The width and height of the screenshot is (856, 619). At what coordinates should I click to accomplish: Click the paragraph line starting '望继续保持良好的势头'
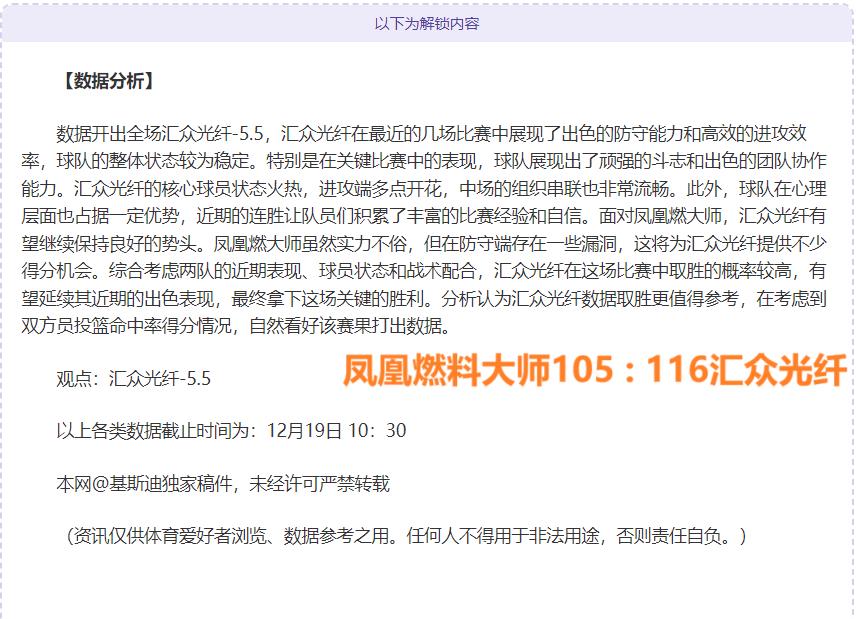424,243
